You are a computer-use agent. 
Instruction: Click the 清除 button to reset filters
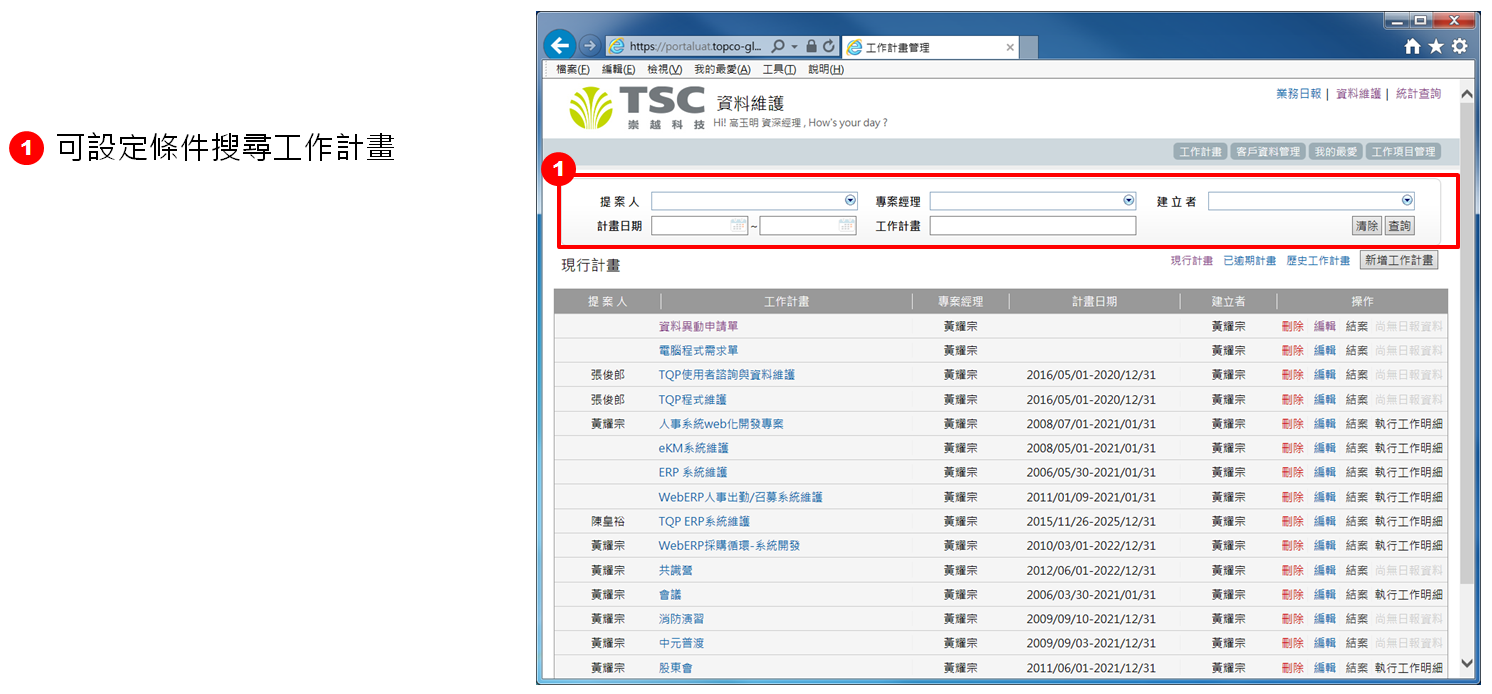pos(1367,226)
